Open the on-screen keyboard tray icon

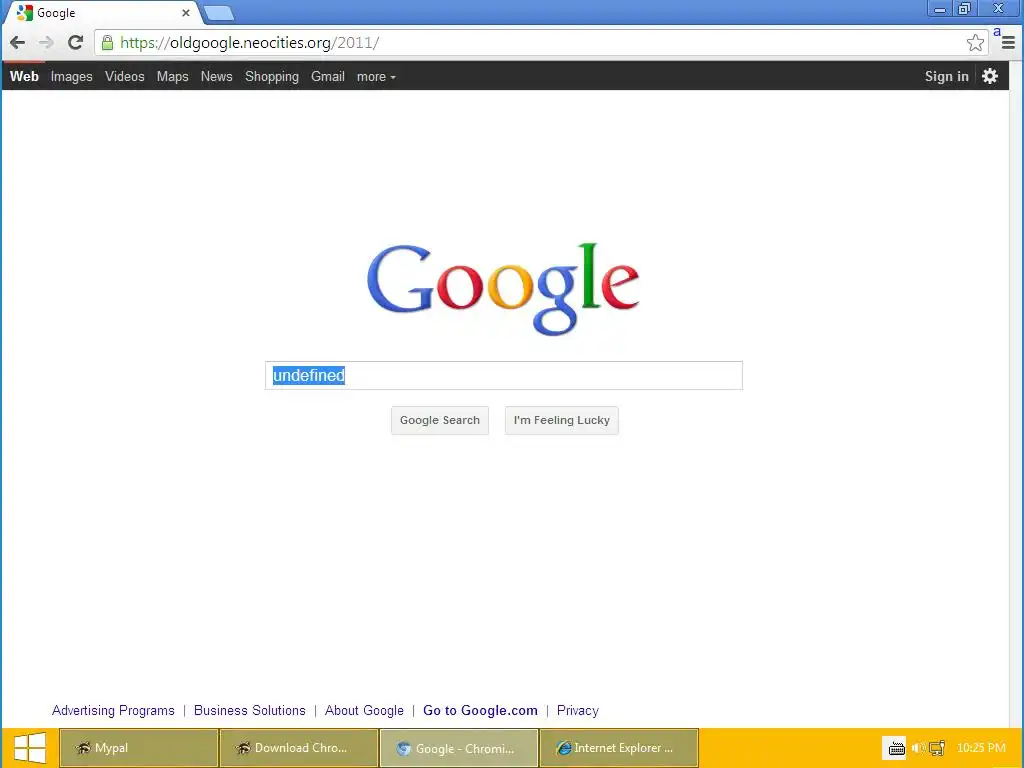coord(896,748)
